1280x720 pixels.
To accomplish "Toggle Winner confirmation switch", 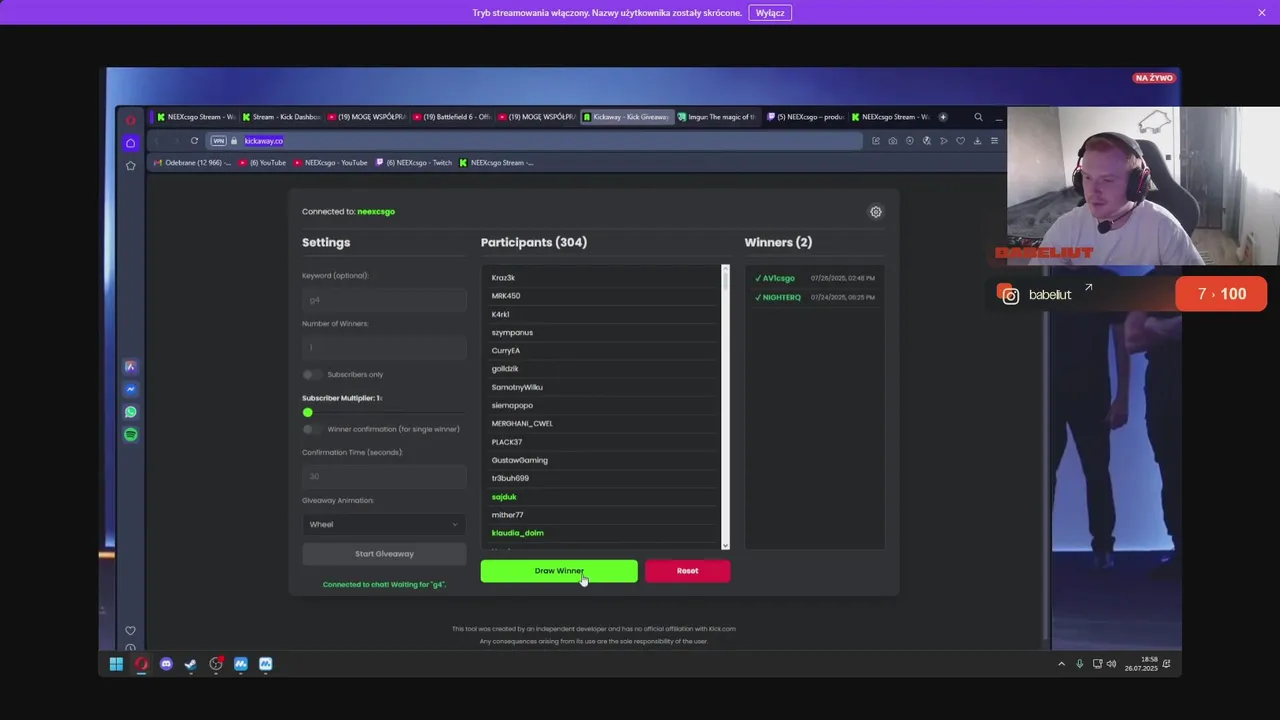I will pos(311,429).
